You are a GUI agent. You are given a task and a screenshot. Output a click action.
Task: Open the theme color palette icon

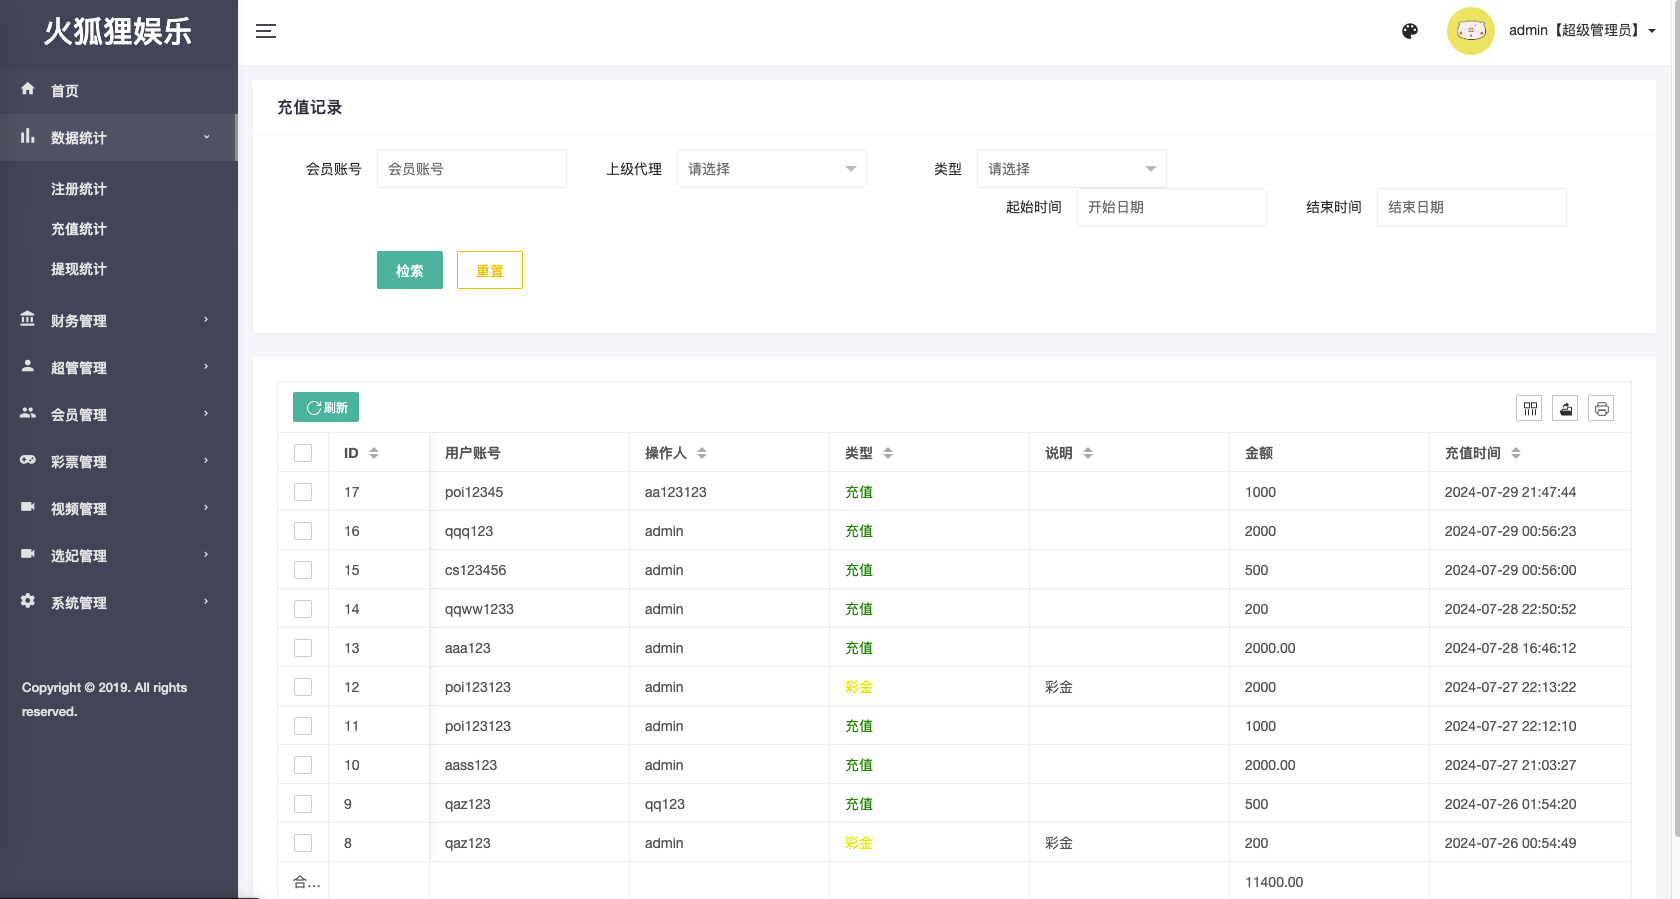point(1410,31)
